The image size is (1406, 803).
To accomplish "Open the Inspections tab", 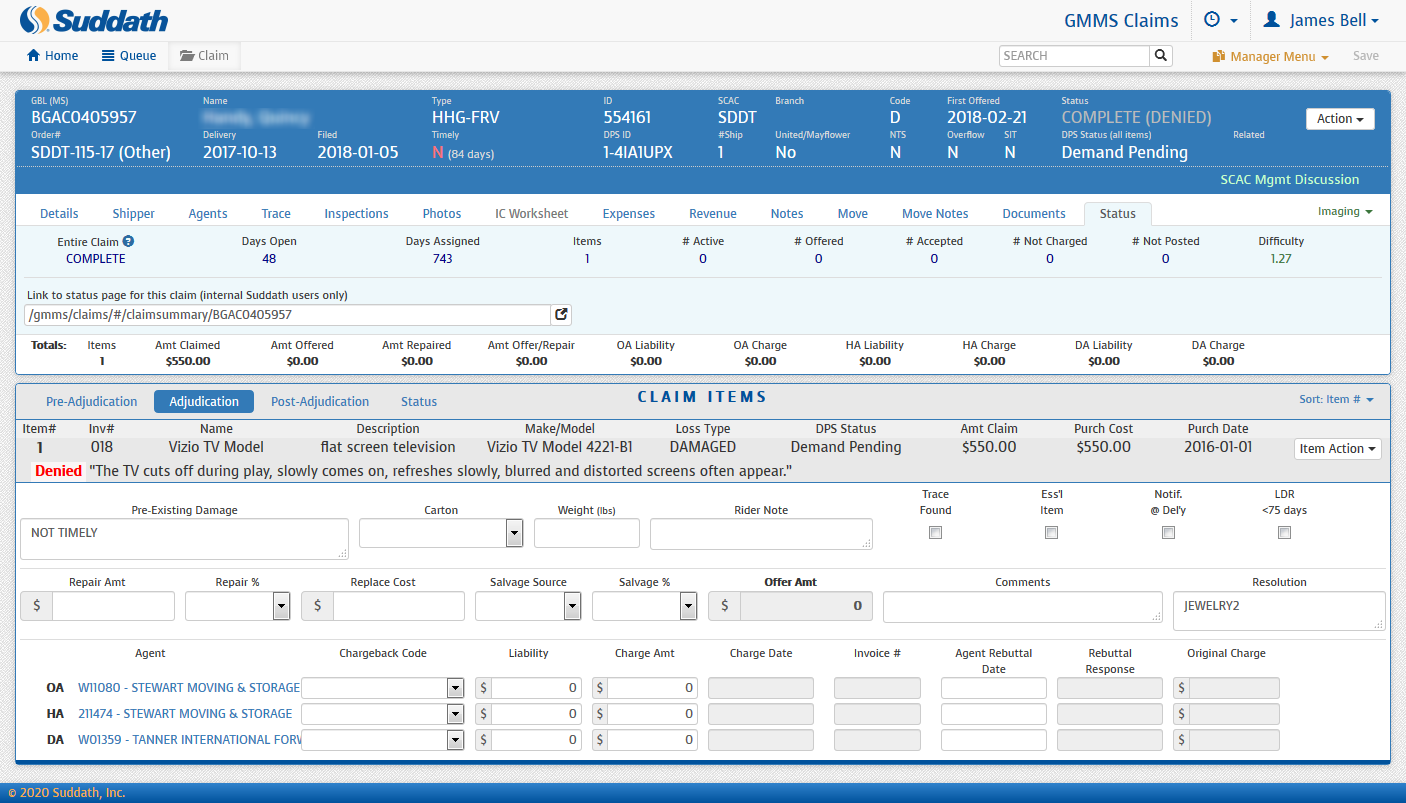I will pos(356,213).
